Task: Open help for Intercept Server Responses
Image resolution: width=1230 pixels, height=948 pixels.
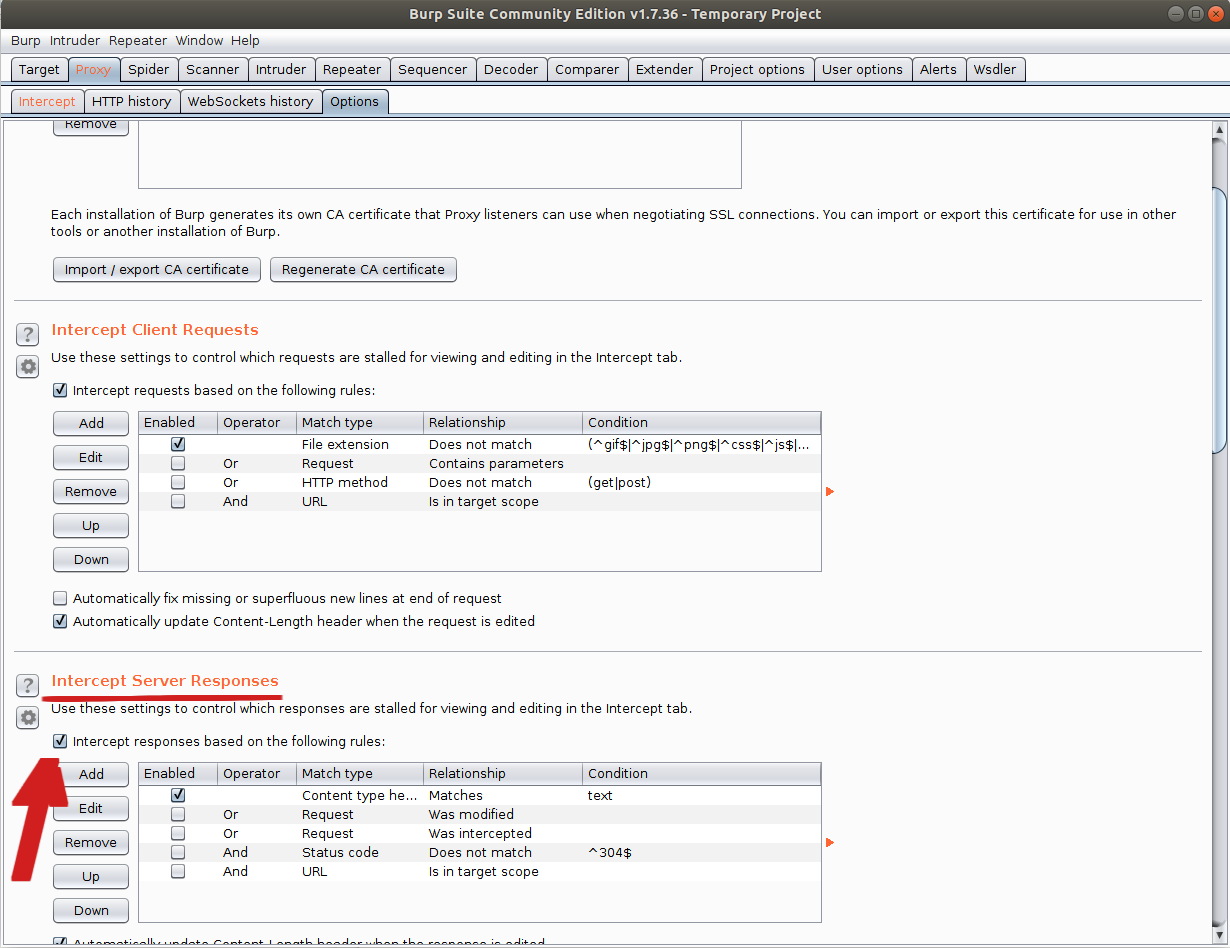Action: [28, 685]
